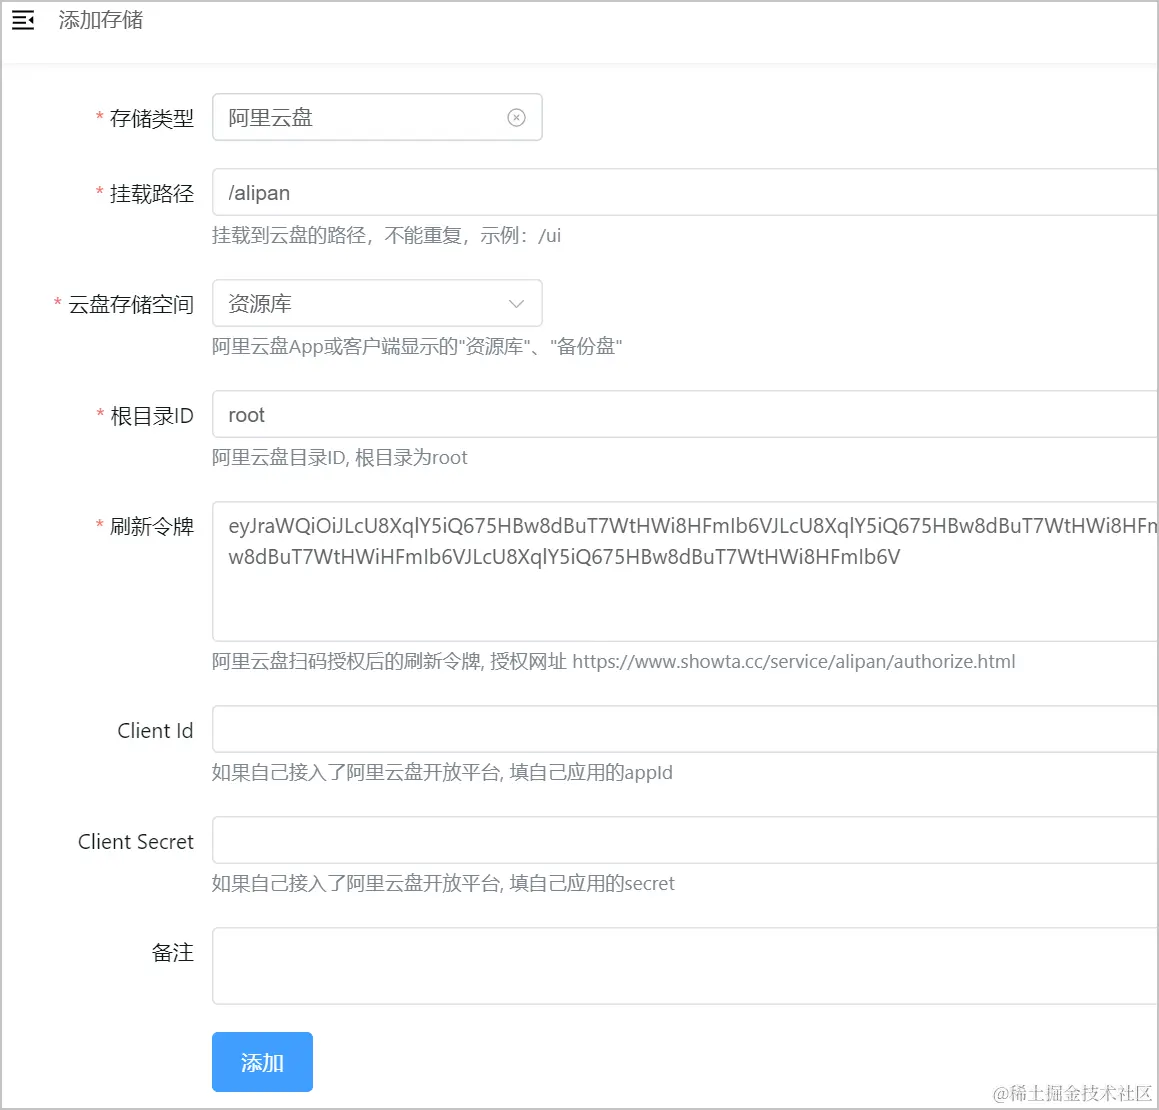
Task: Select the 根目录ID field with root
Action: click(685, 415)
